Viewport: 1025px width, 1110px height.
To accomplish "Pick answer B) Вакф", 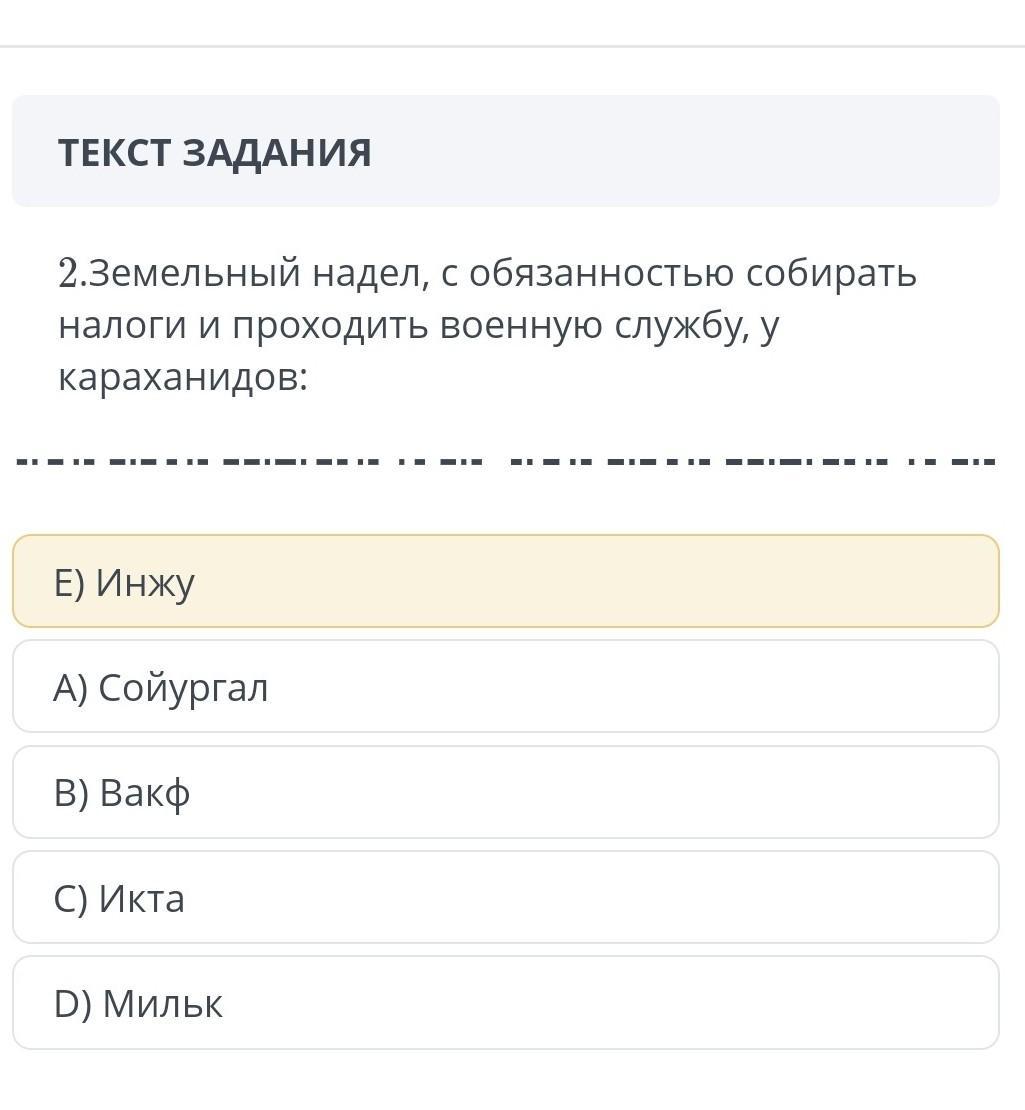I will (505, 793).
